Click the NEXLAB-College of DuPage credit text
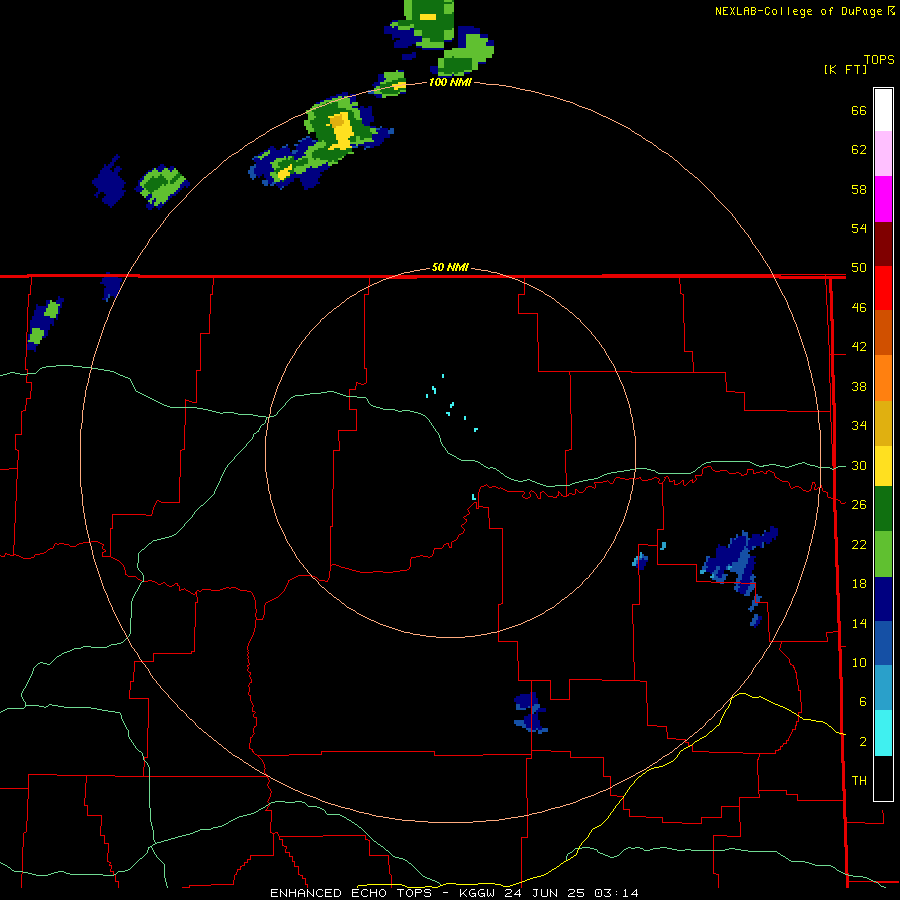This screenshot has height=900, width=900. [x=804, y=11]
